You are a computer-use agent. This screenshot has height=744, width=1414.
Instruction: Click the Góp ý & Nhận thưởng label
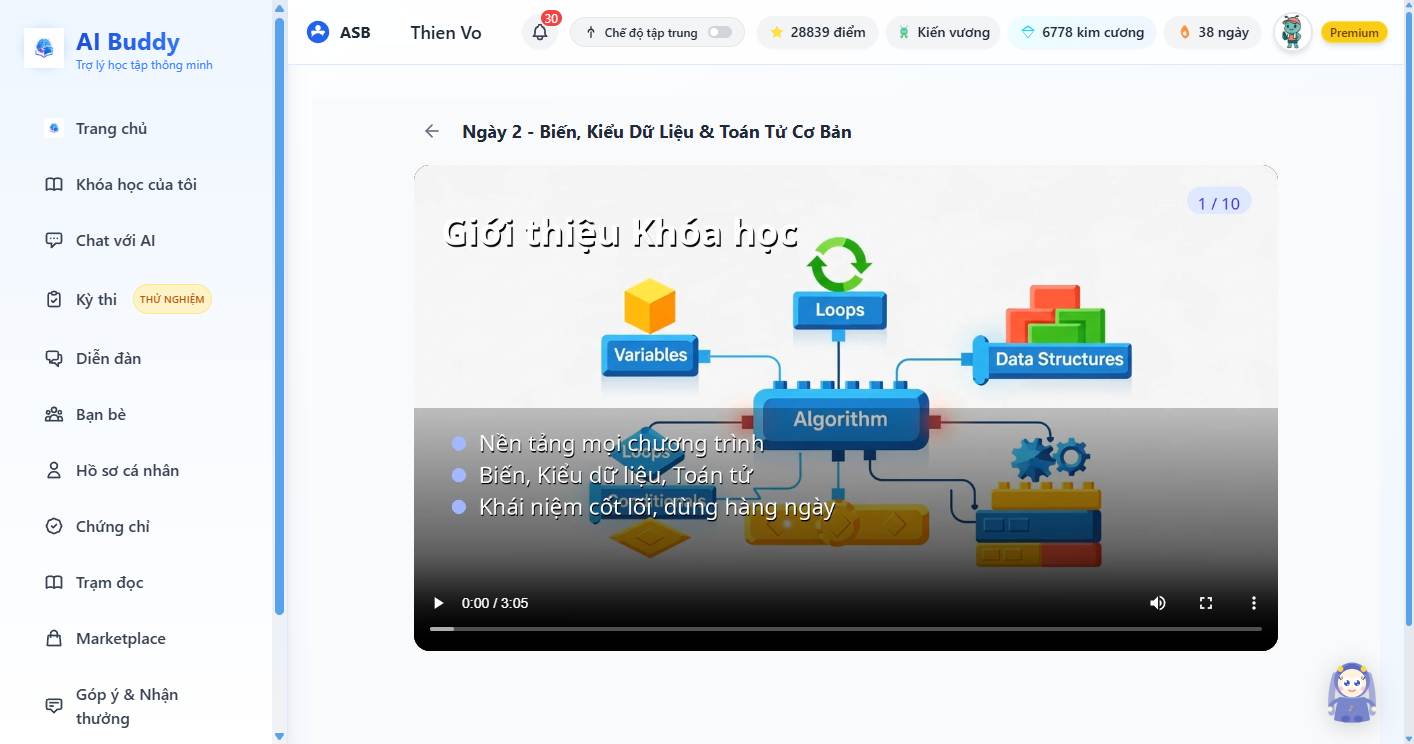tap(127, 706)
